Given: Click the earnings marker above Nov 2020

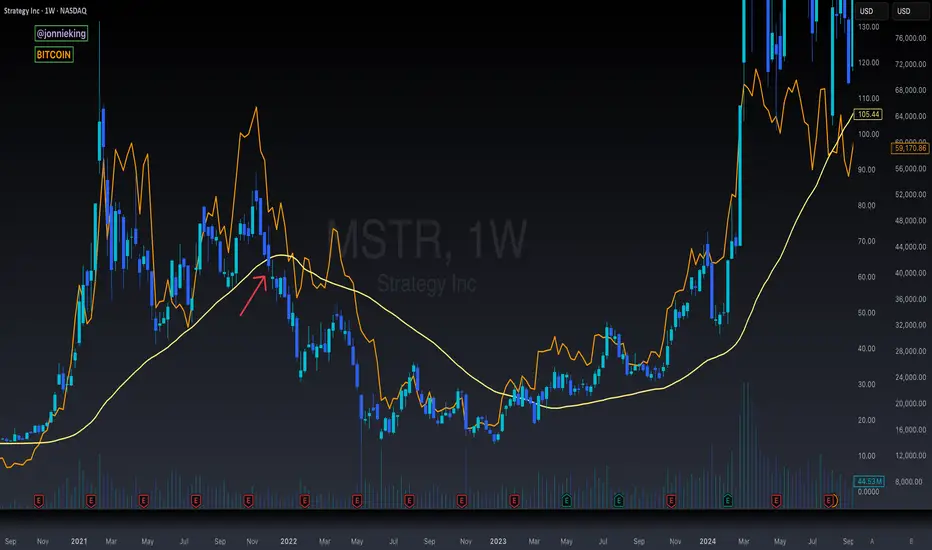Looking at the screenshot, I should [x=39, y=501].
